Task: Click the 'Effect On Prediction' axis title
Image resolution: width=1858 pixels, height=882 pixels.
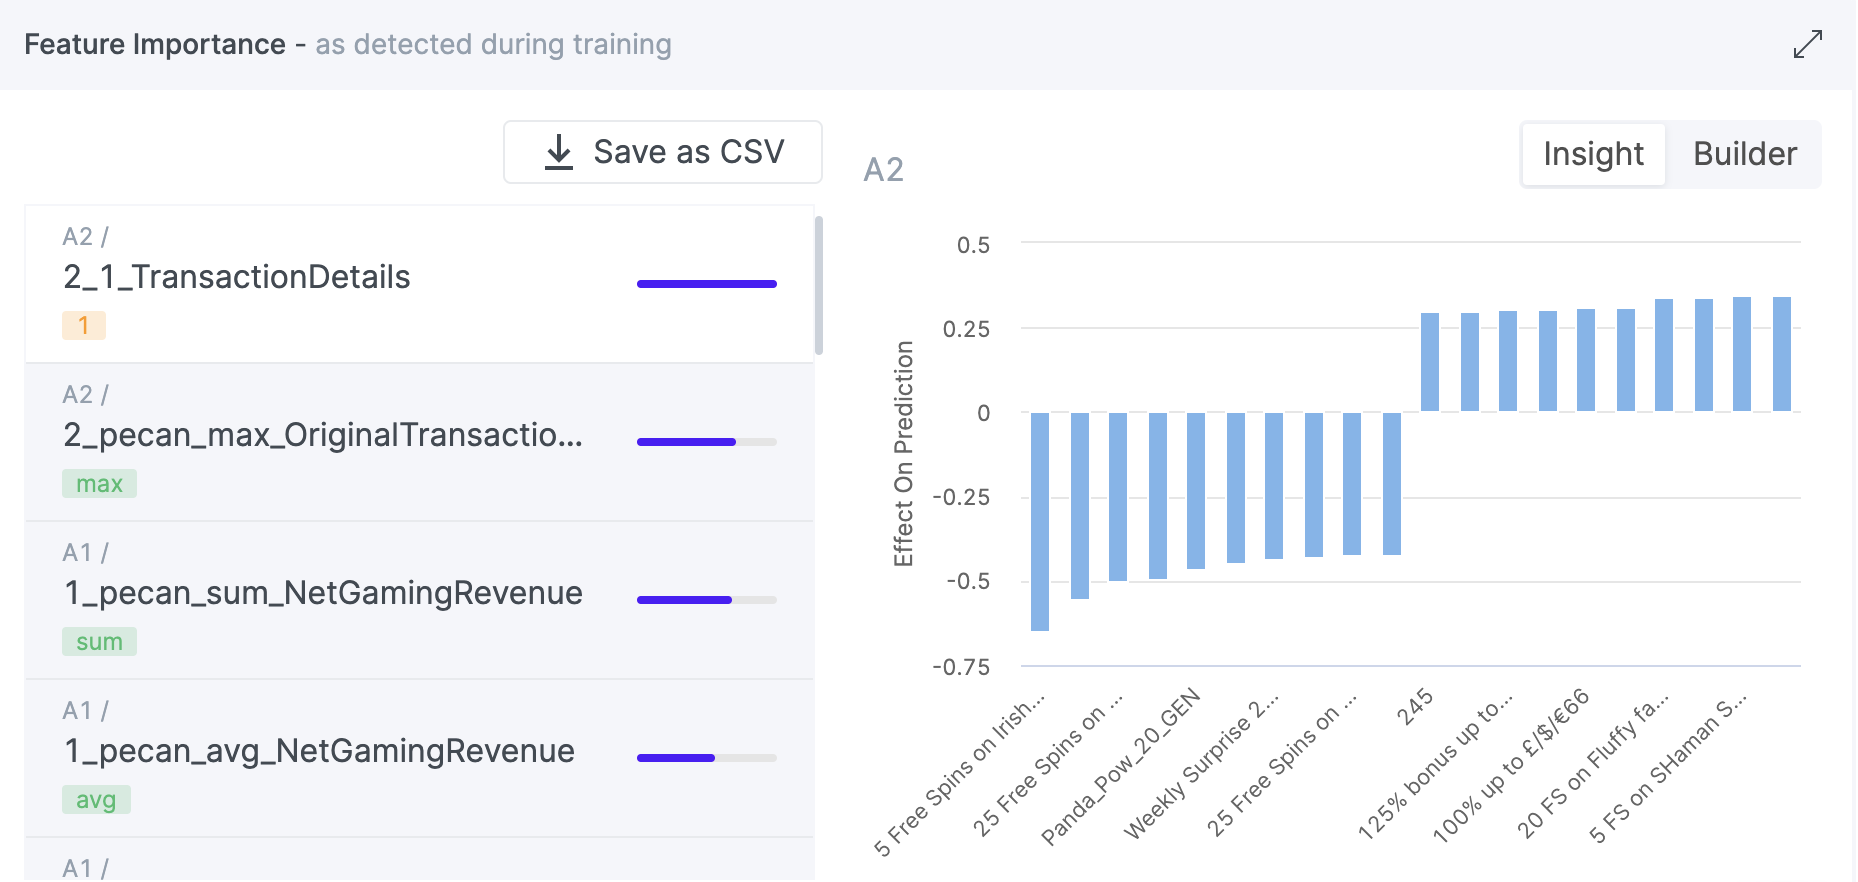Action: pyautogui.click(x=903, y=454)
